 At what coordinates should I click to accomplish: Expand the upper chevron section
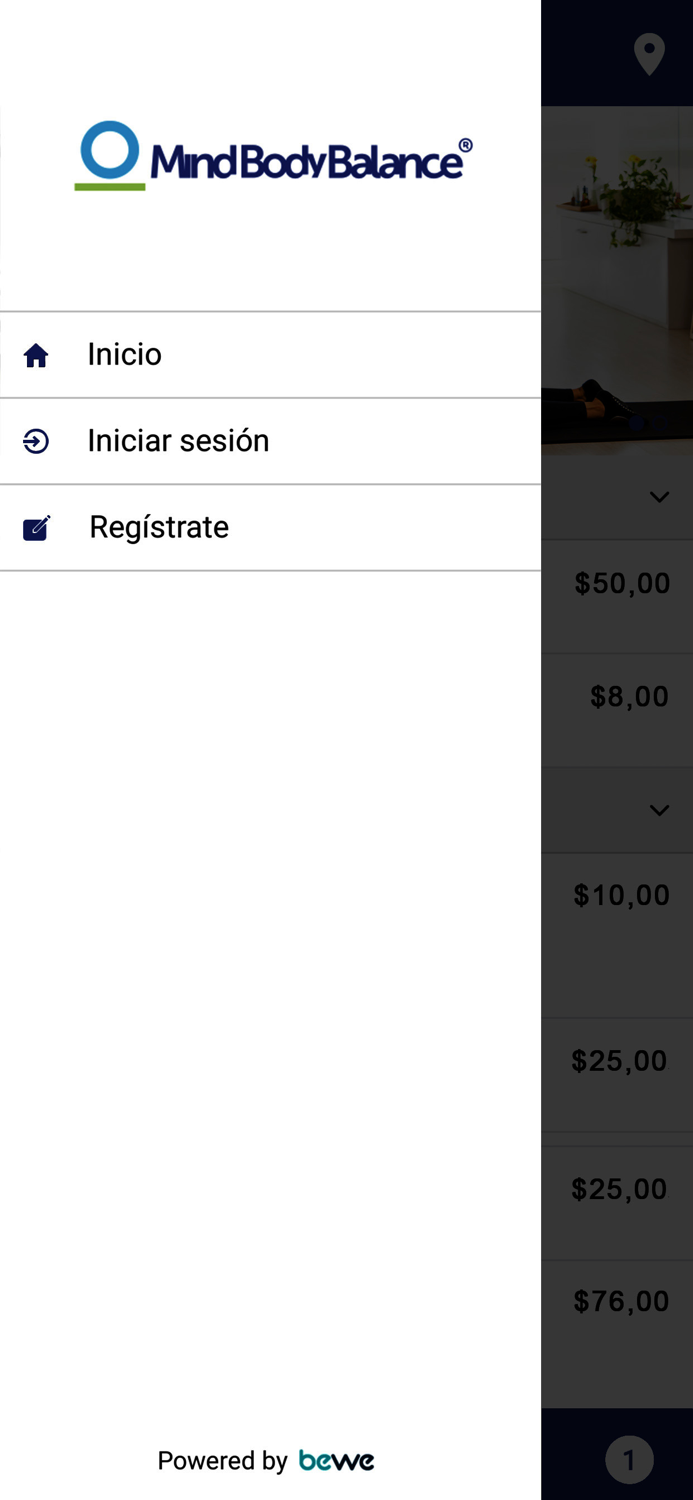point(659,497)
